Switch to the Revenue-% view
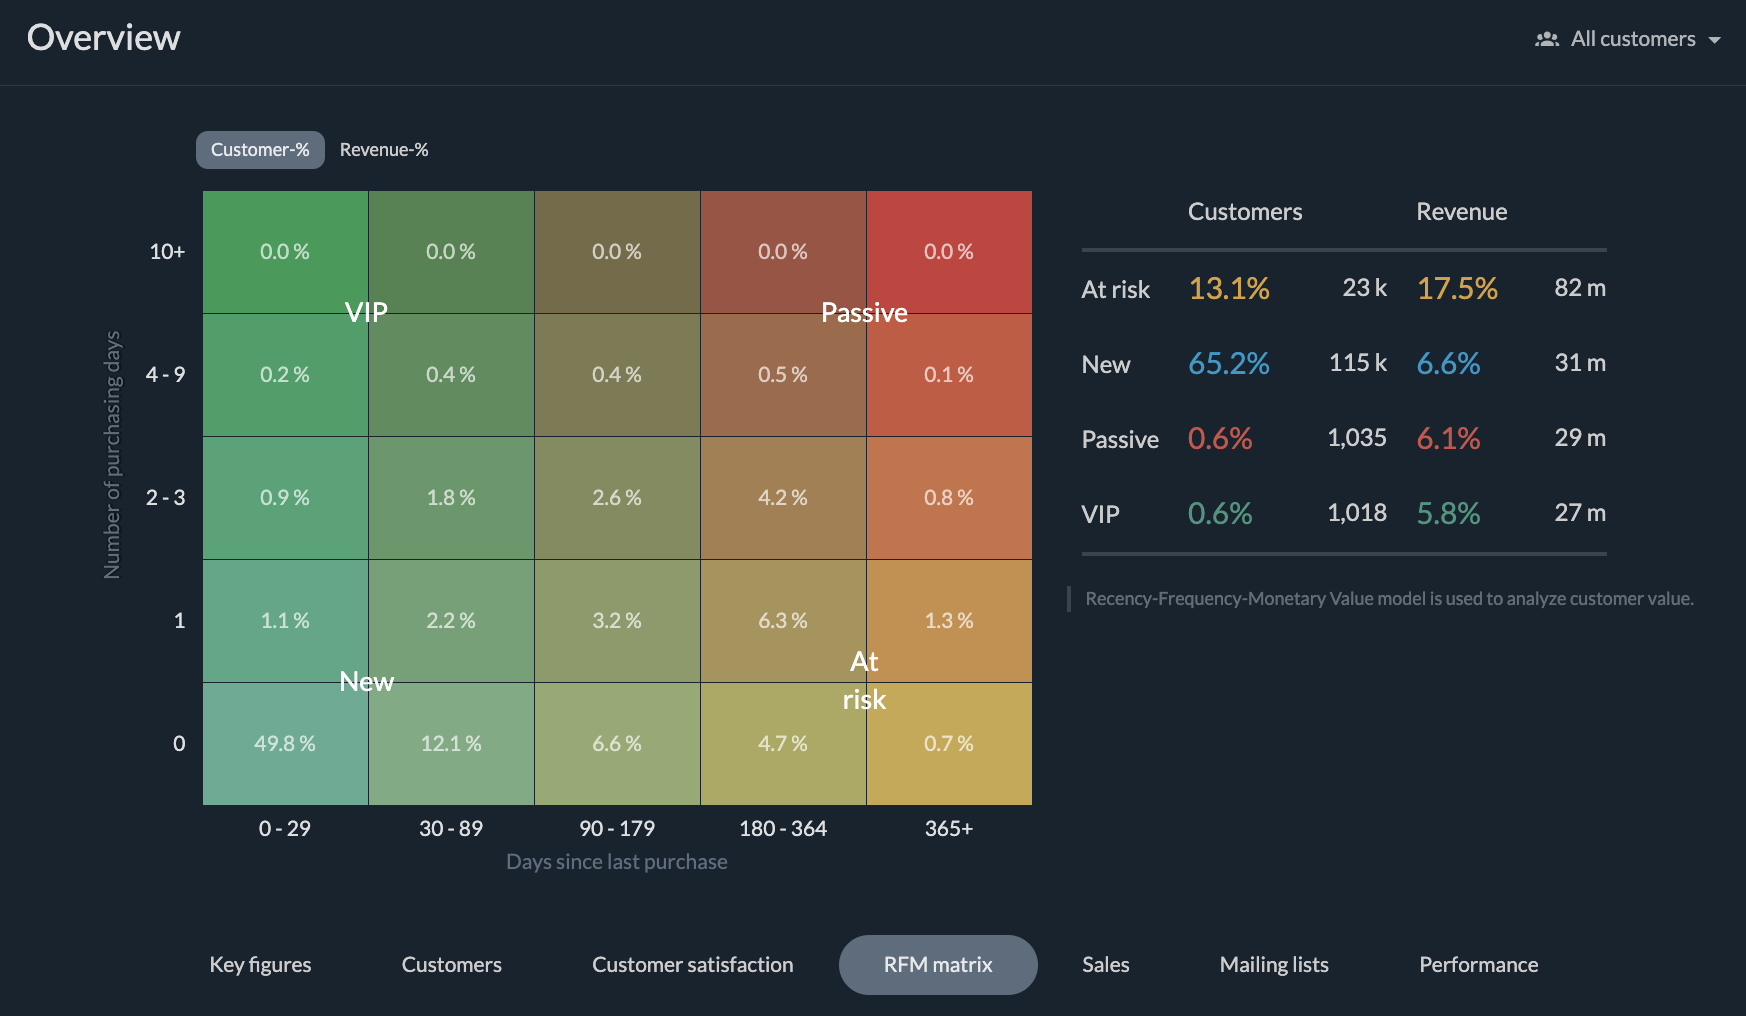Image resolution: width=1746 pixels, height=1016 pixels. (384, 150)
